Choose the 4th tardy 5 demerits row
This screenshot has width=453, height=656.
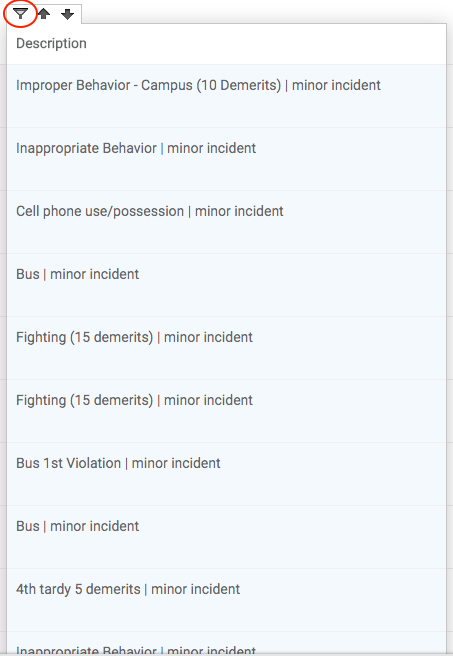tap(226, 600)
